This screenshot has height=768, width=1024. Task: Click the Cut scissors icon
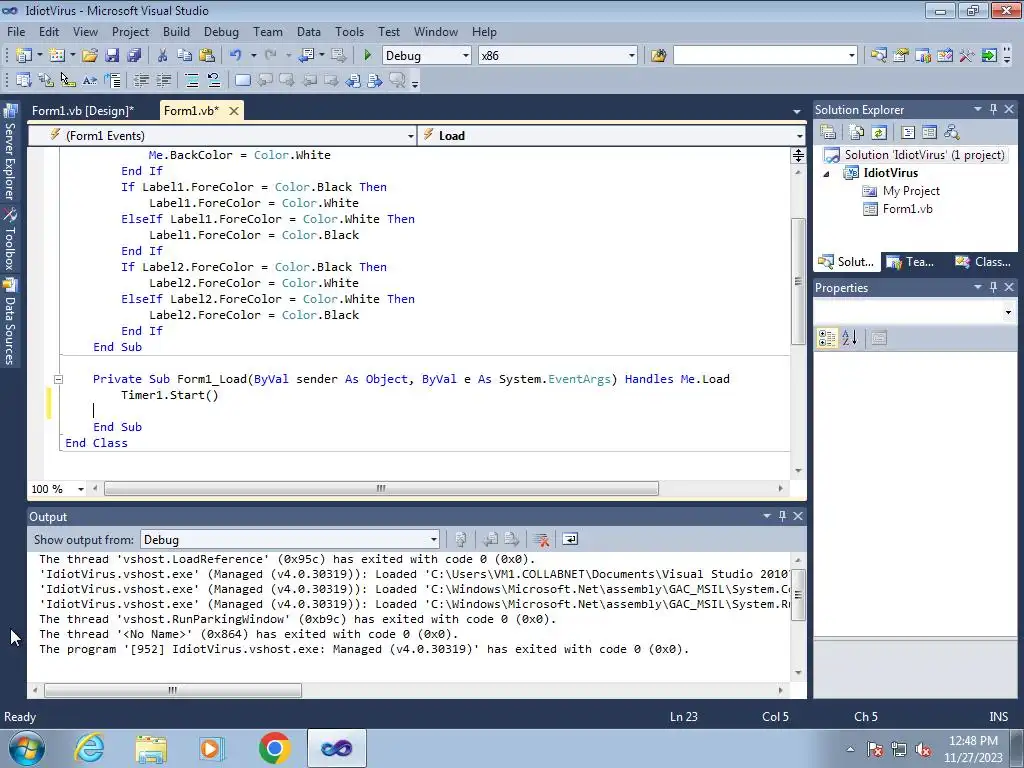click(162, 56)
